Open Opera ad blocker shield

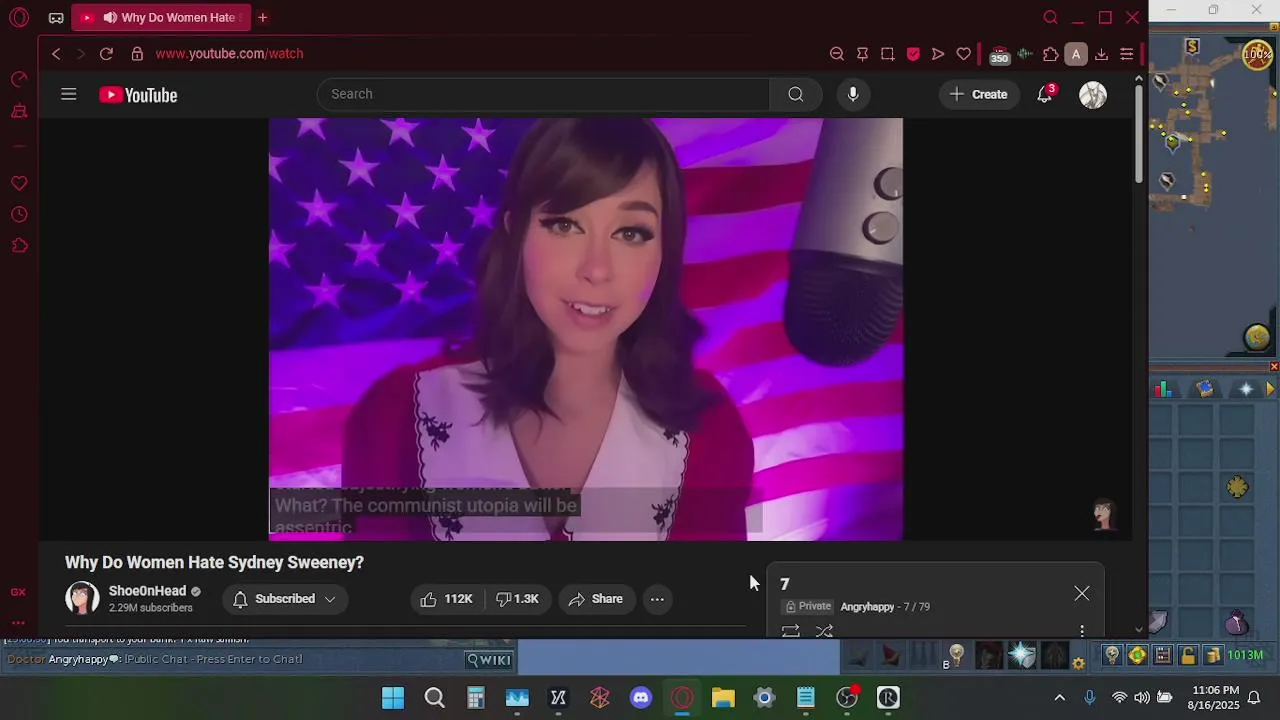(913, 54)
